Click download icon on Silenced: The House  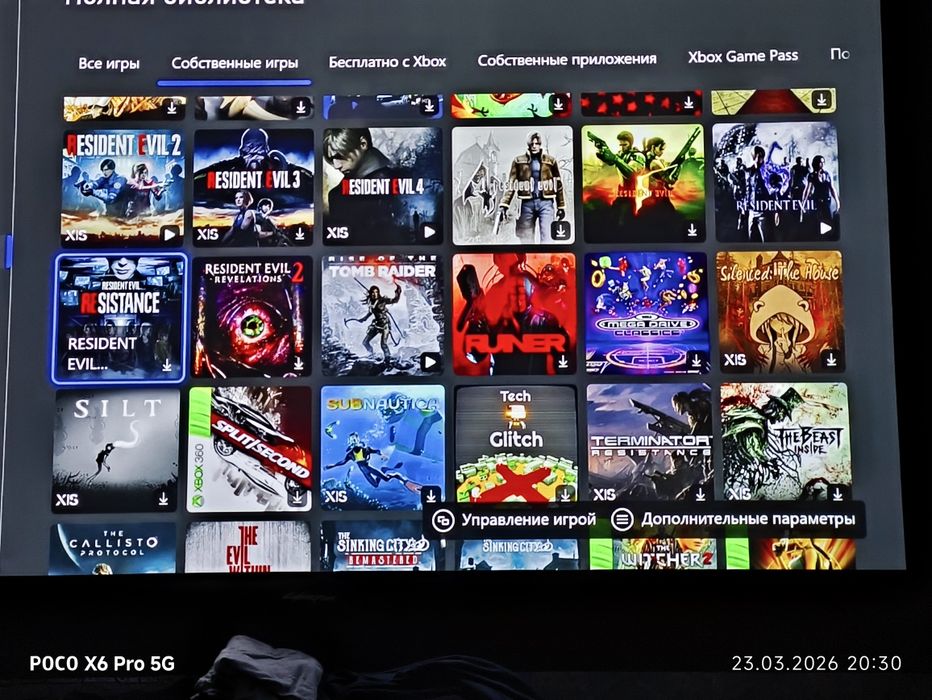(831, 359)
